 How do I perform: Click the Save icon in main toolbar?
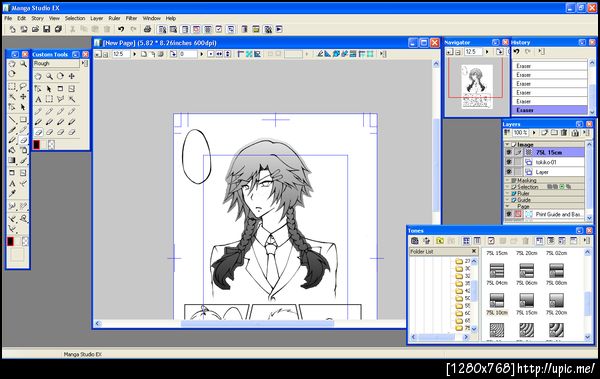pyautogui.click(x=46, y=29)
